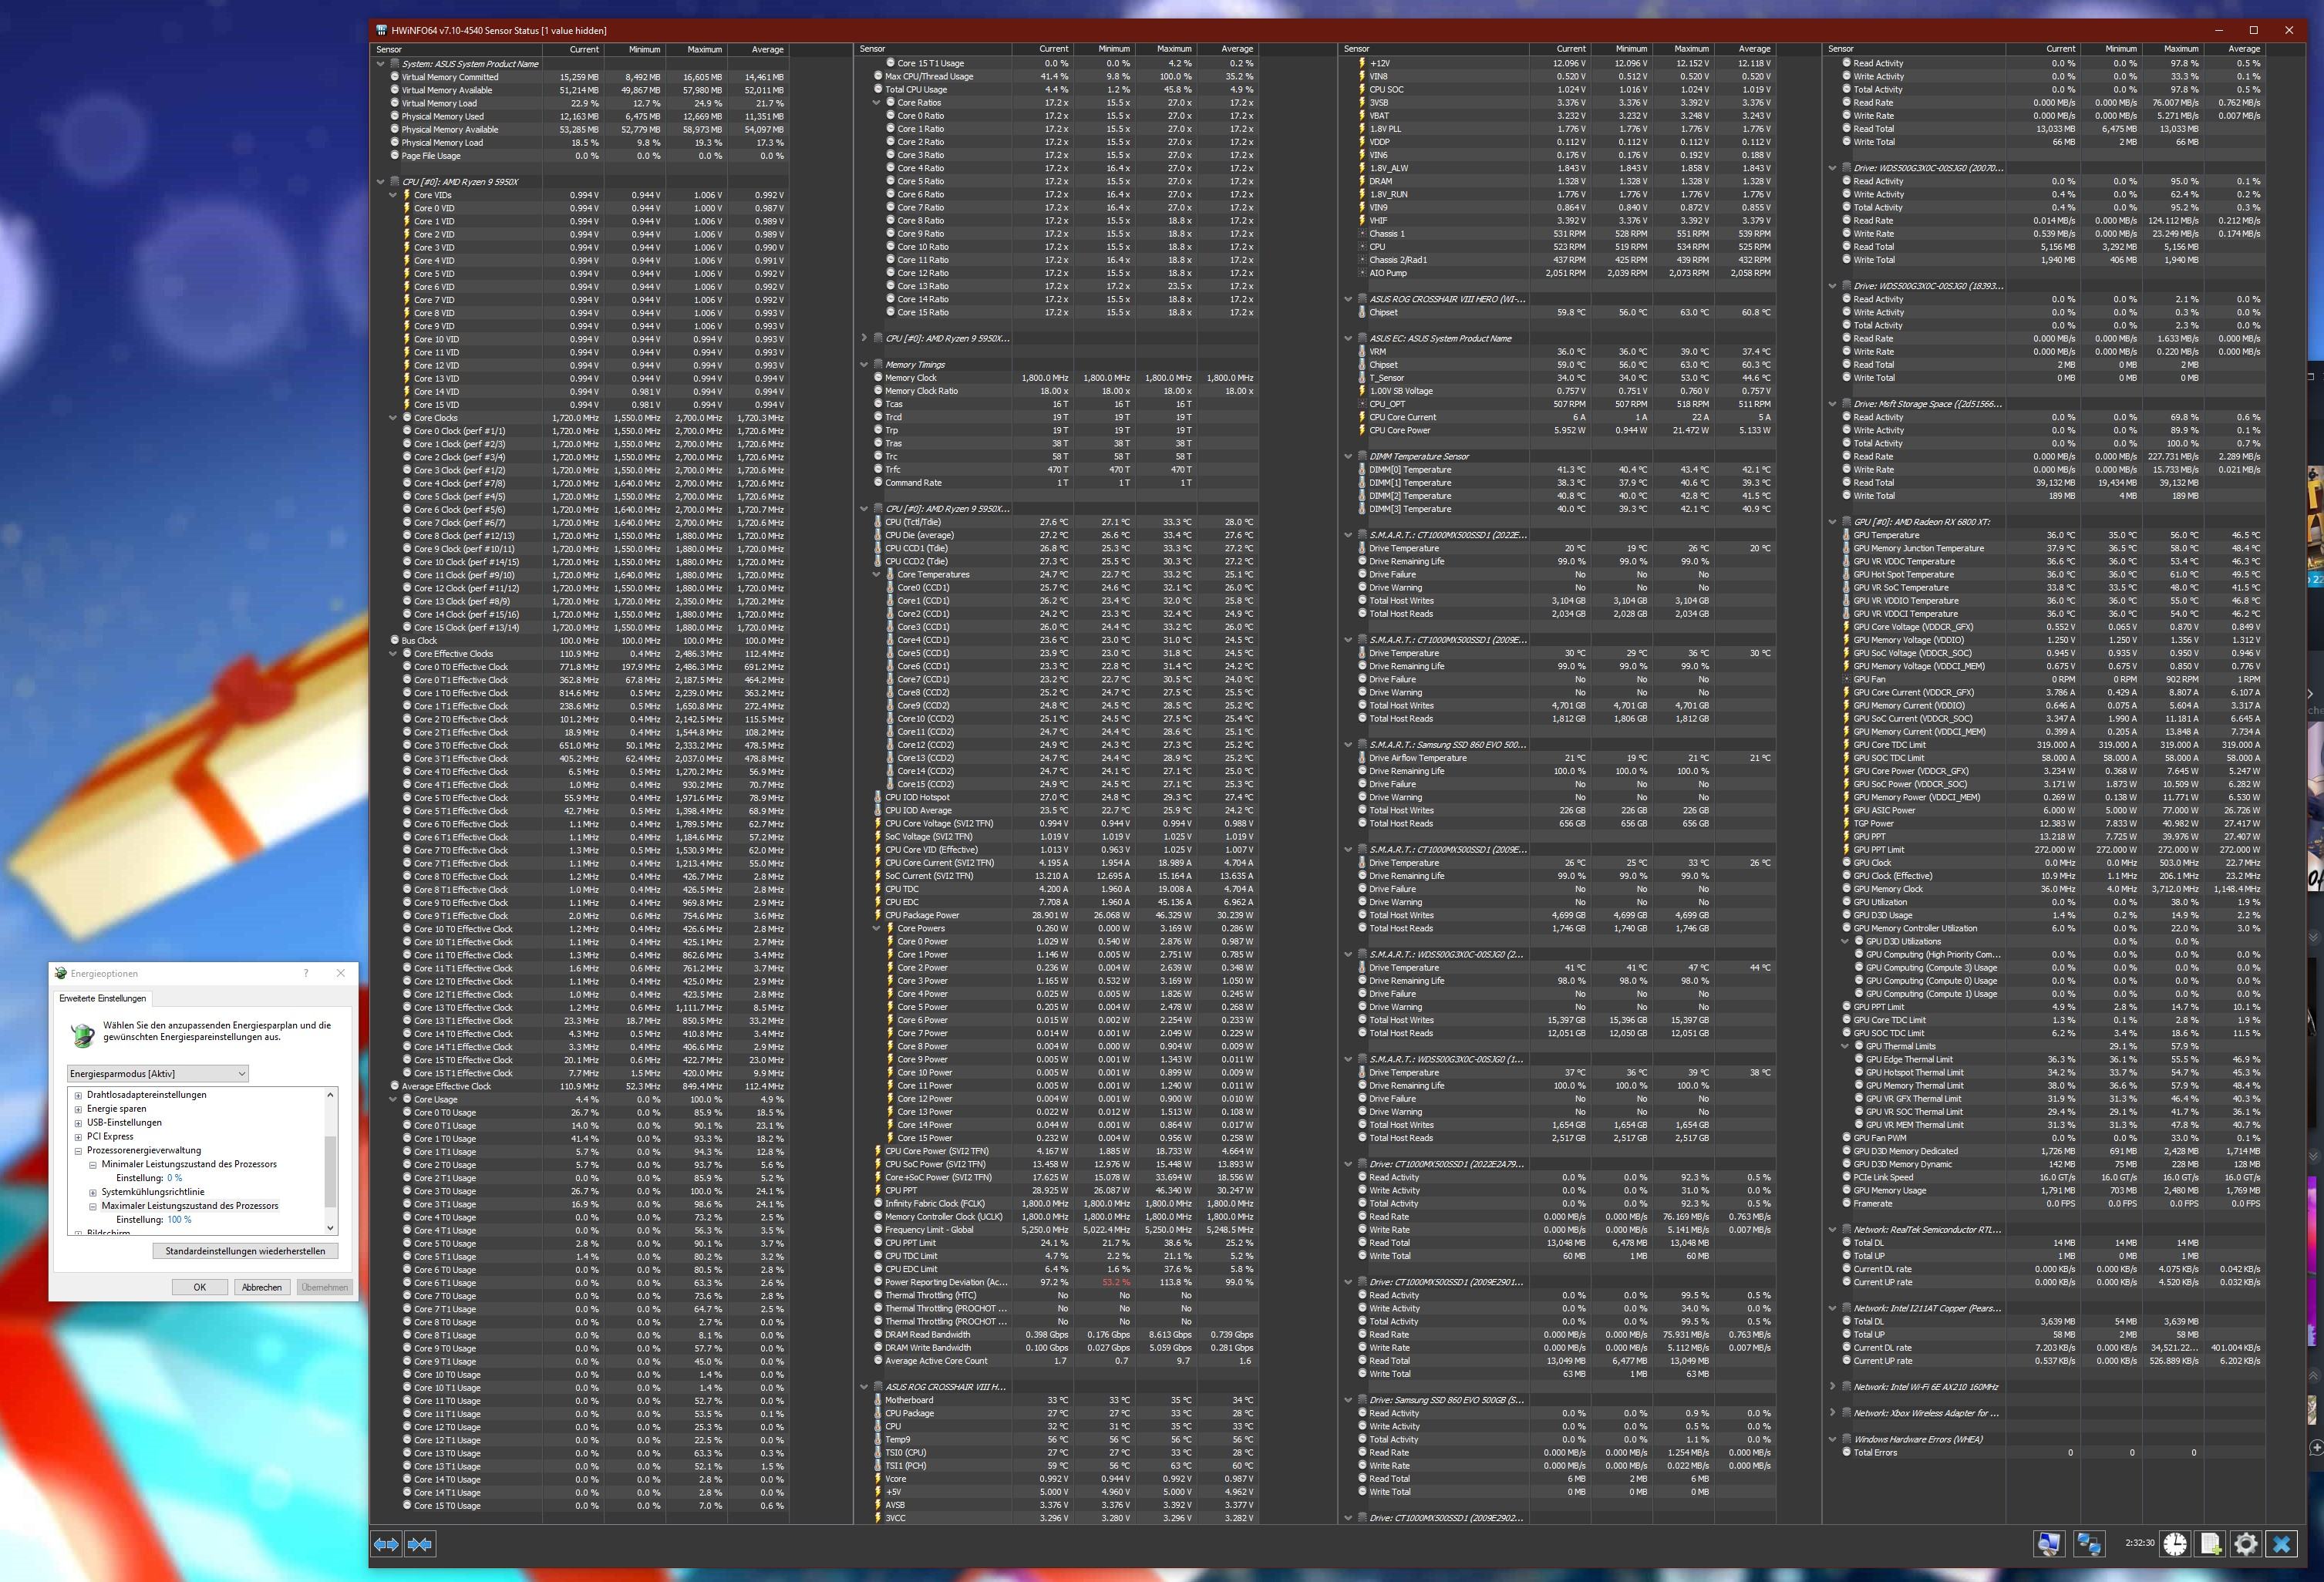Select Minimaler Leistungszustand des Prozessors tree item

(x=189, y=1164)
